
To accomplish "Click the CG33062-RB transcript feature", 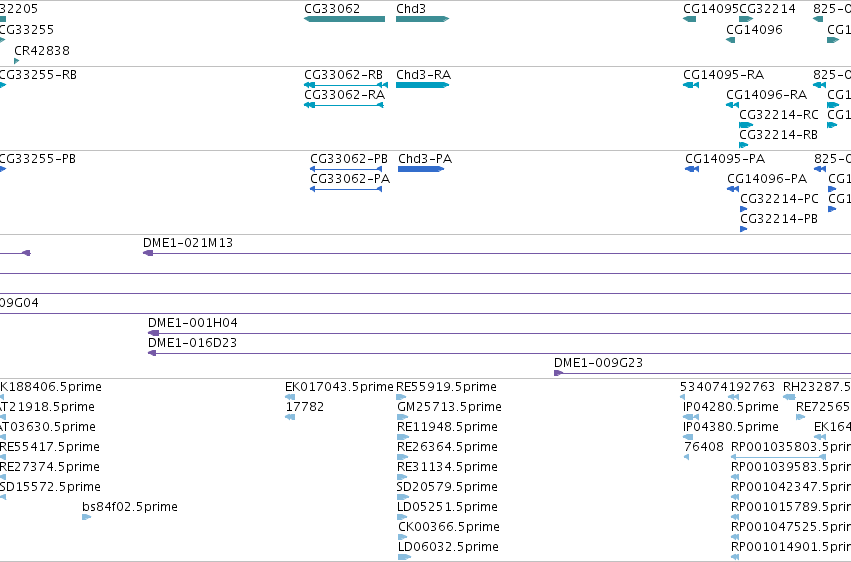I will point(346,85).
